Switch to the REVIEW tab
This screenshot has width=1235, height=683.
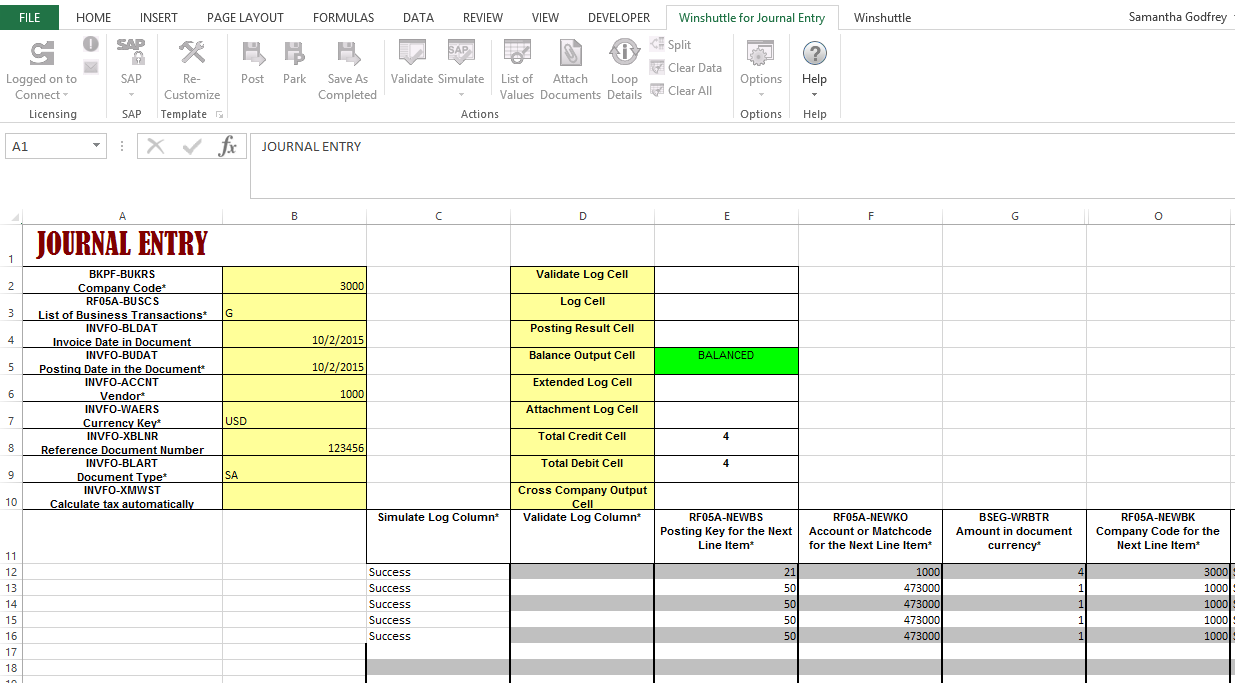483,17
